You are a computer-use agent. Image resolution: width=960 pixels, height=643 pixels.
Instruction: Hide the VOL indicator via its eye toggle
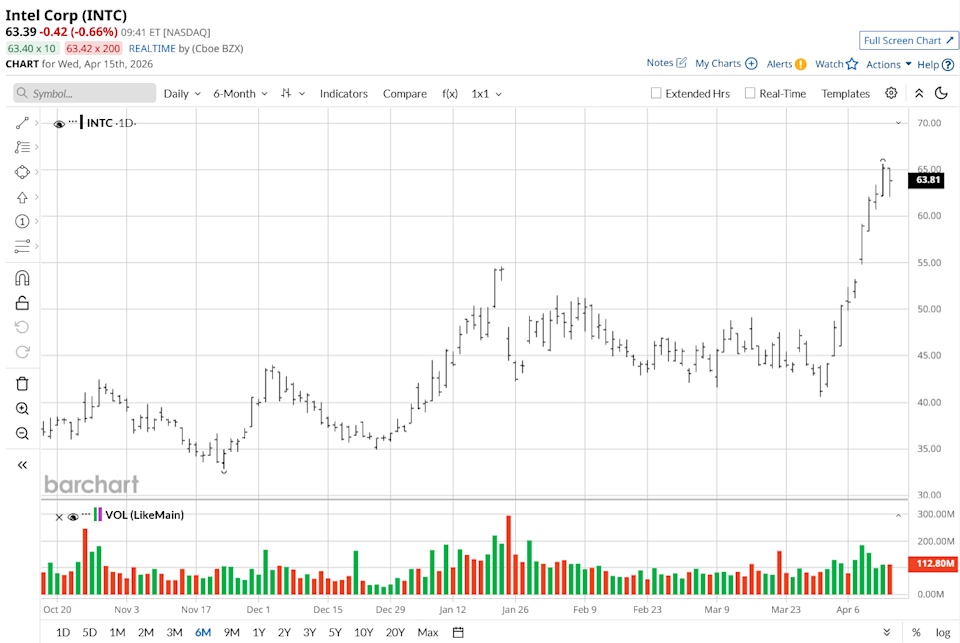click(x=71, y=516)
